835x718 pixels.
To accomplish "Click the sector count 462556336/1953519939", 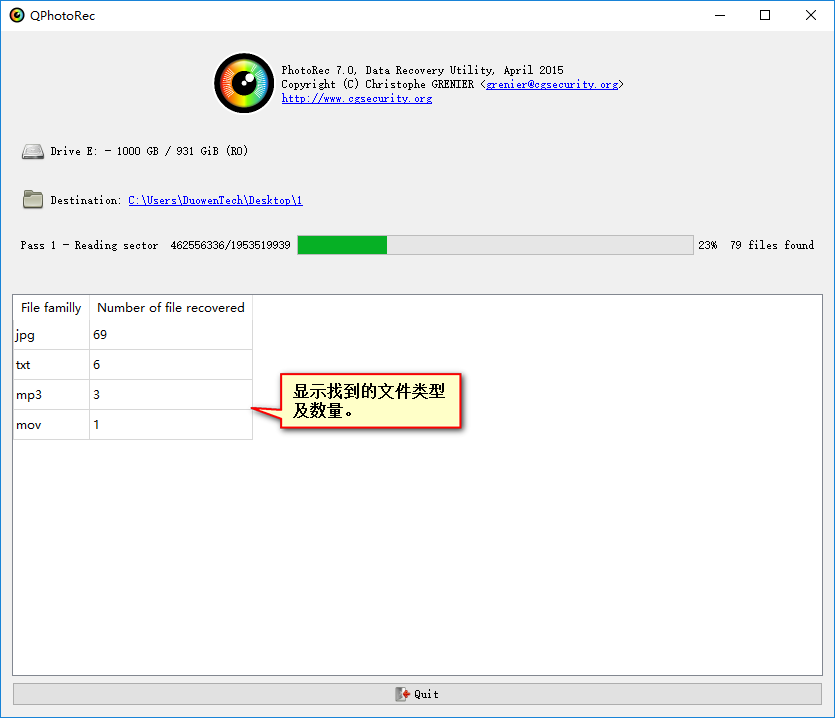I will click(230, 245).
